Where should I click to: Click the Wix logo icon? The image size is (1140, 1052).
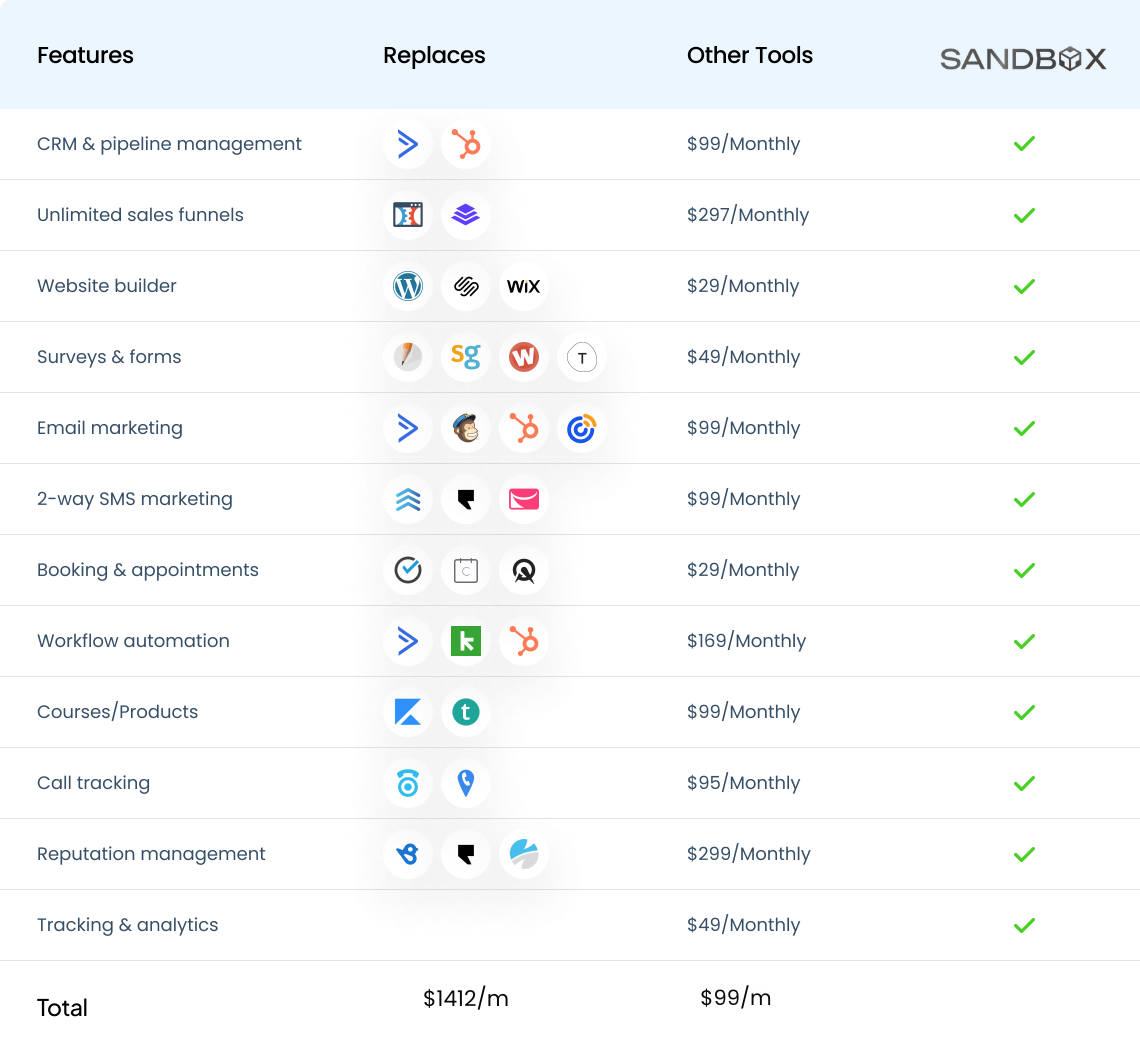pyautogui.click(x=523, y=286)
